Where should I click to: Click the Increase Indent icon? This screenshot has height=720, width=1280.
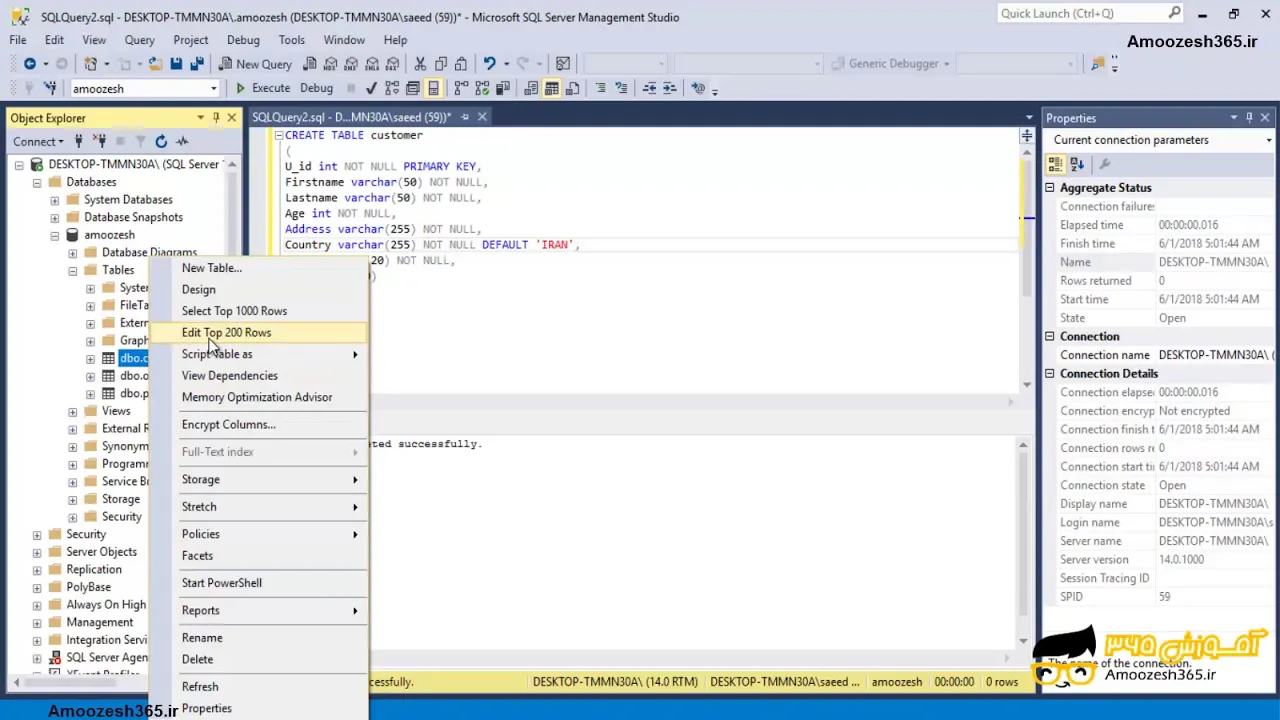pos(670,88)
